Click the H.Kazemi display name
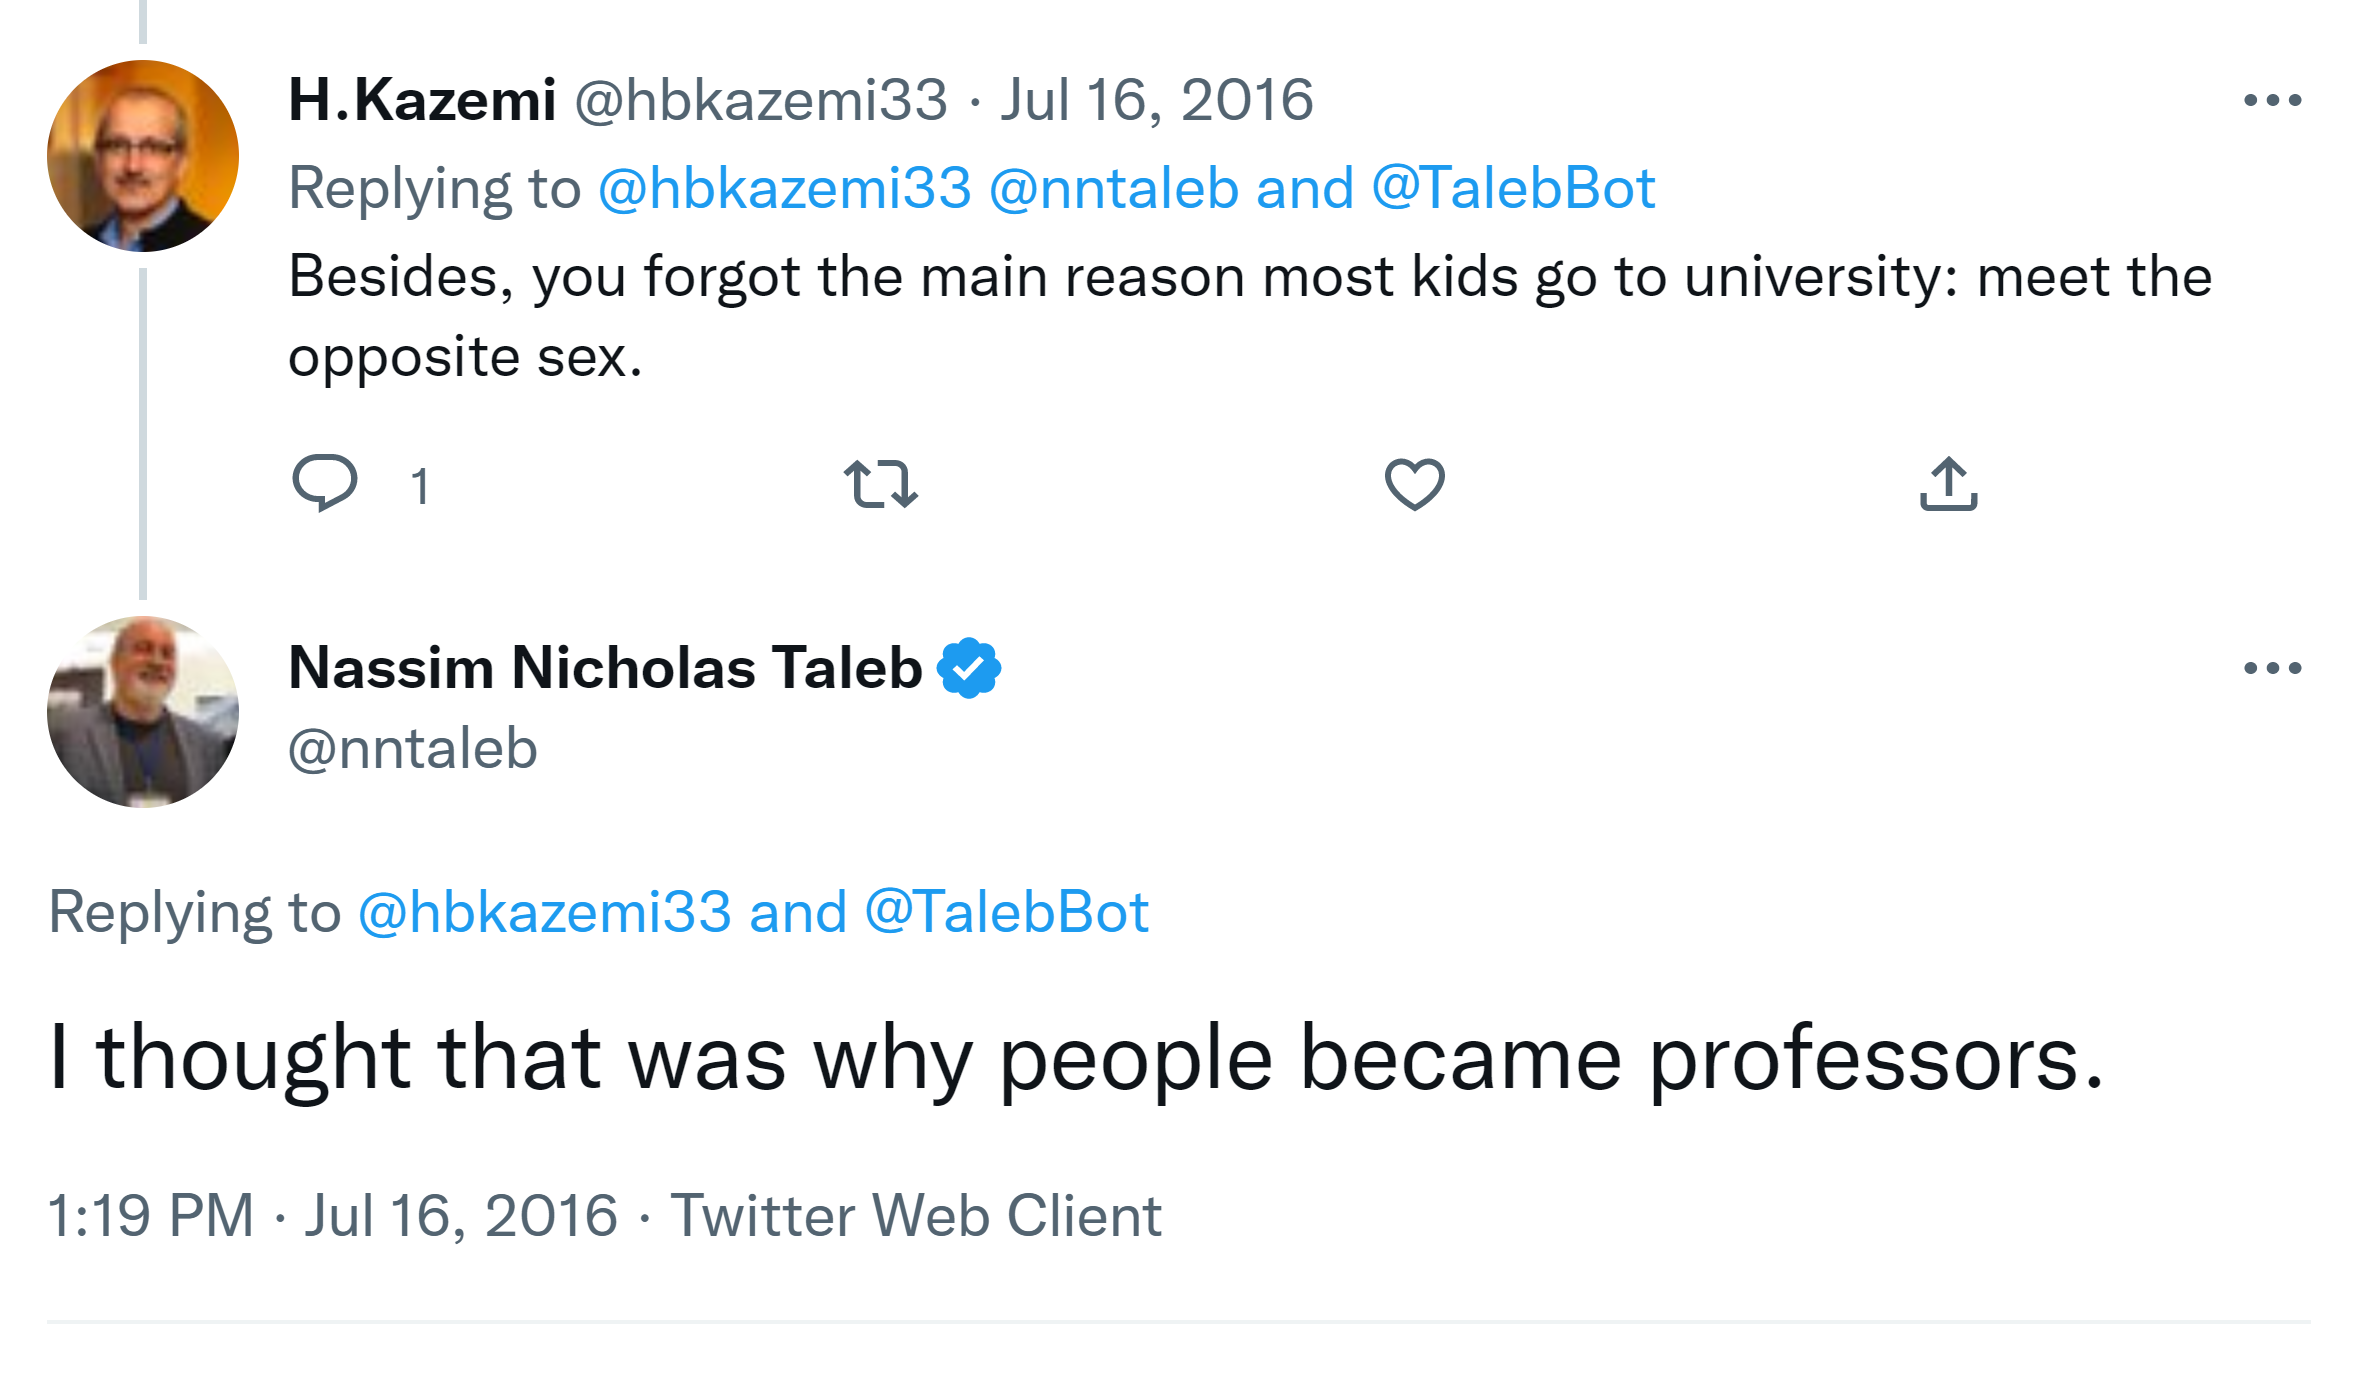 tap(422, 100)
